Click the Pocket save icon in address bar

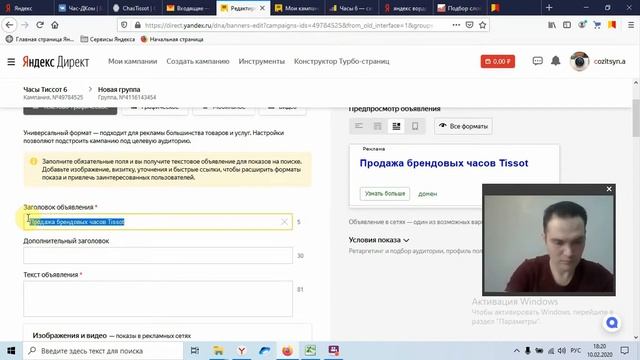point(469,25)
